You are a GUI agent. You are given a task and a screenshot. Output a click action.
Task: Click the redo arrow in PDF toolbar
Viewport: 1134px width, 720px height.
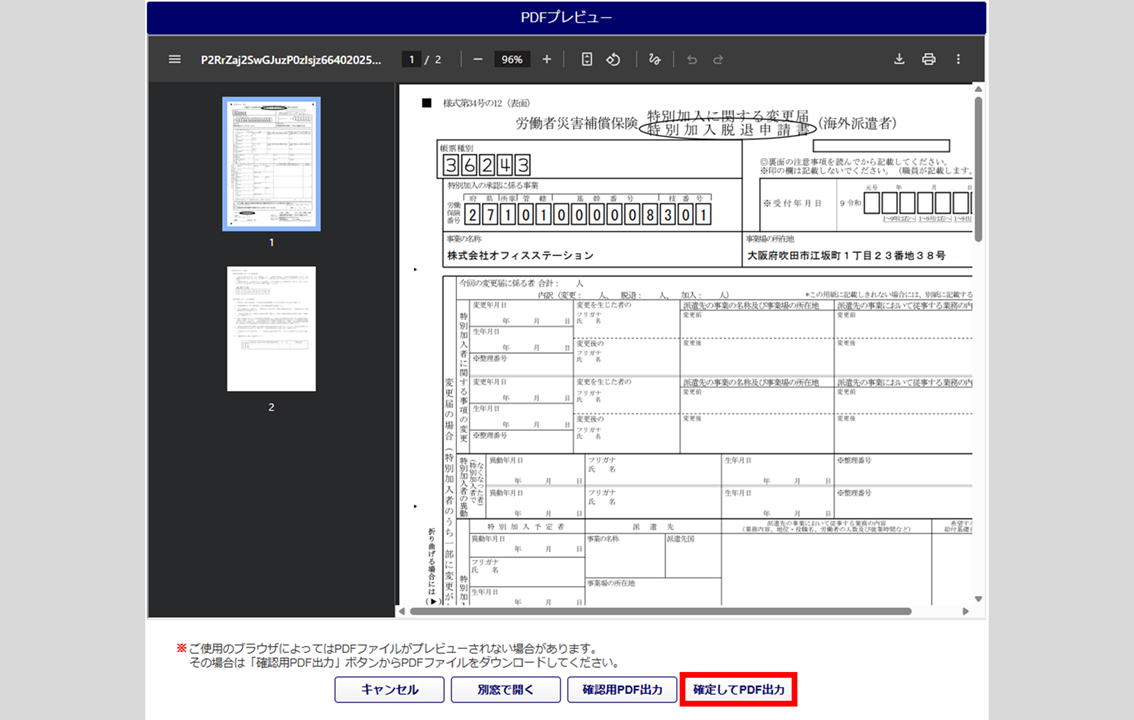718,60
